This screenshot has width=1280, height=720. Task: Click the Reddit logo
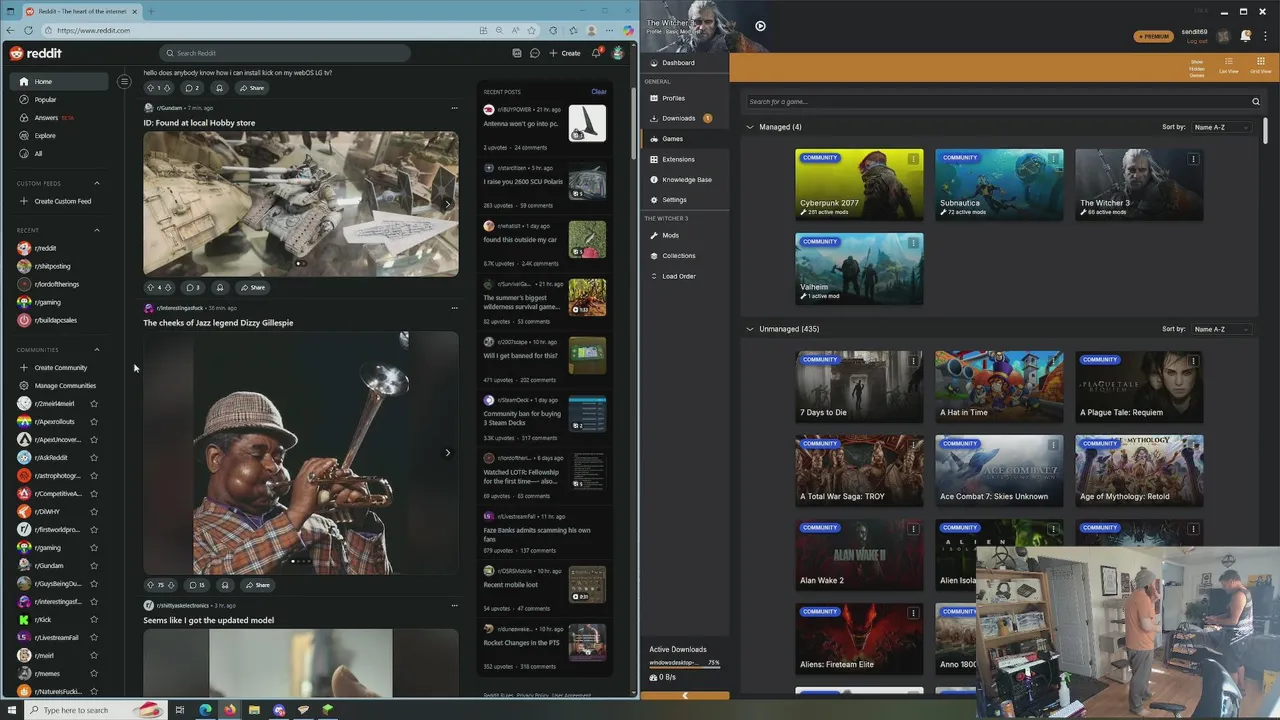[x=36, y=53]
